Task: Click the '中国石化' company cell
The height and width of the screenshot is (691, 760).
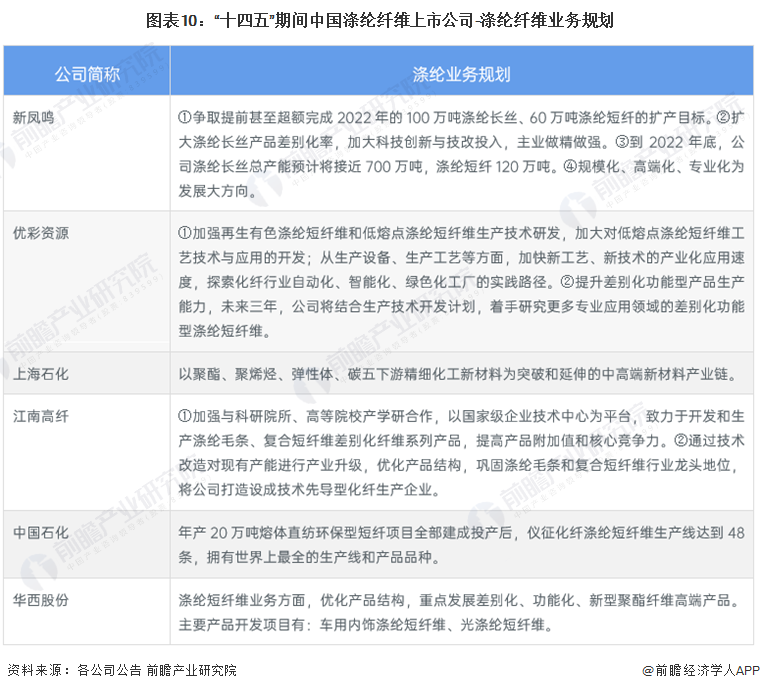Action: pos(87,544)
